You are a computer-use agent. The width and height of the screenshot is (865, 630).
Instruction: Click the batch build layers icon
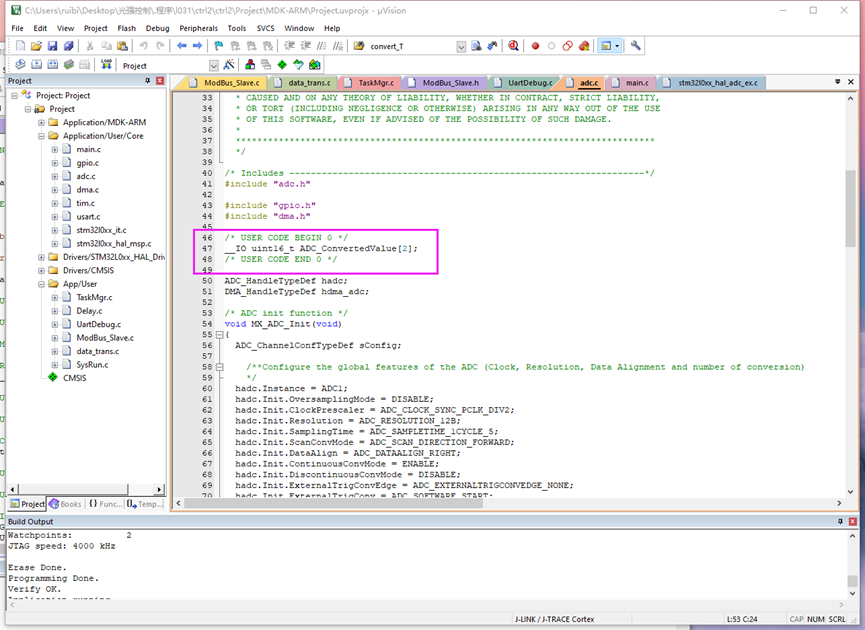tap(68, 65)
